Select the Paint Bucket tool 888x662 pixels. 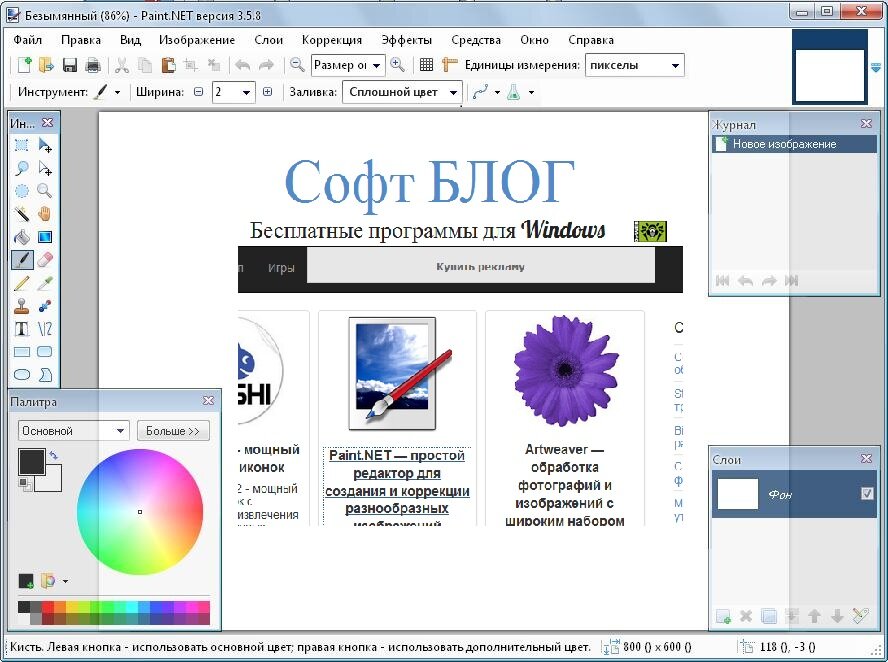22,237
